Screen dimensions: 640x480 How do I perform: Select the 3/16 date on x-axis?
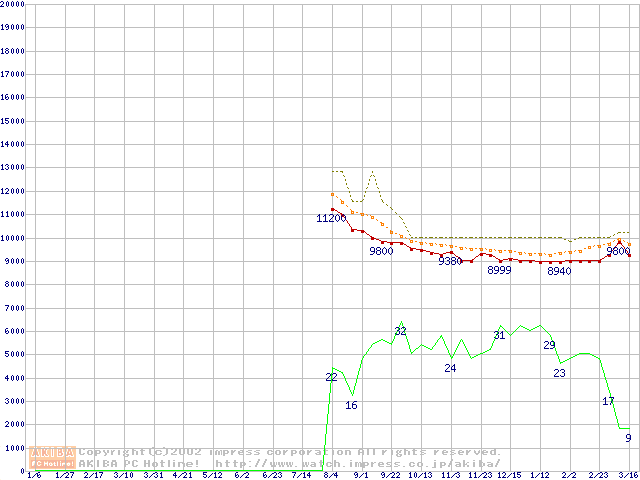pos(628,475)
